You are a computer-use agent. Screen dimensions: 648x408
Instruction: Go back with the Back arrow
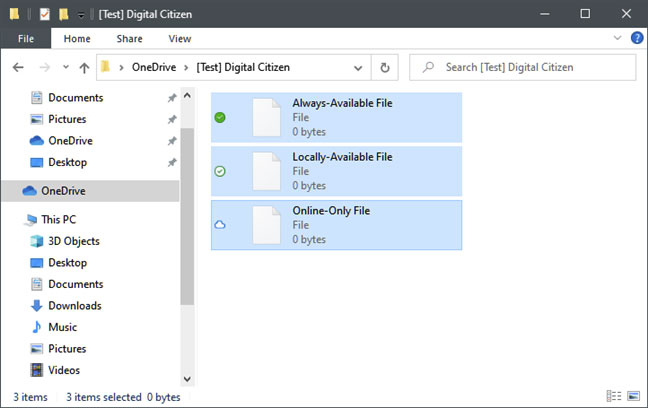click(x=18, y=67)
